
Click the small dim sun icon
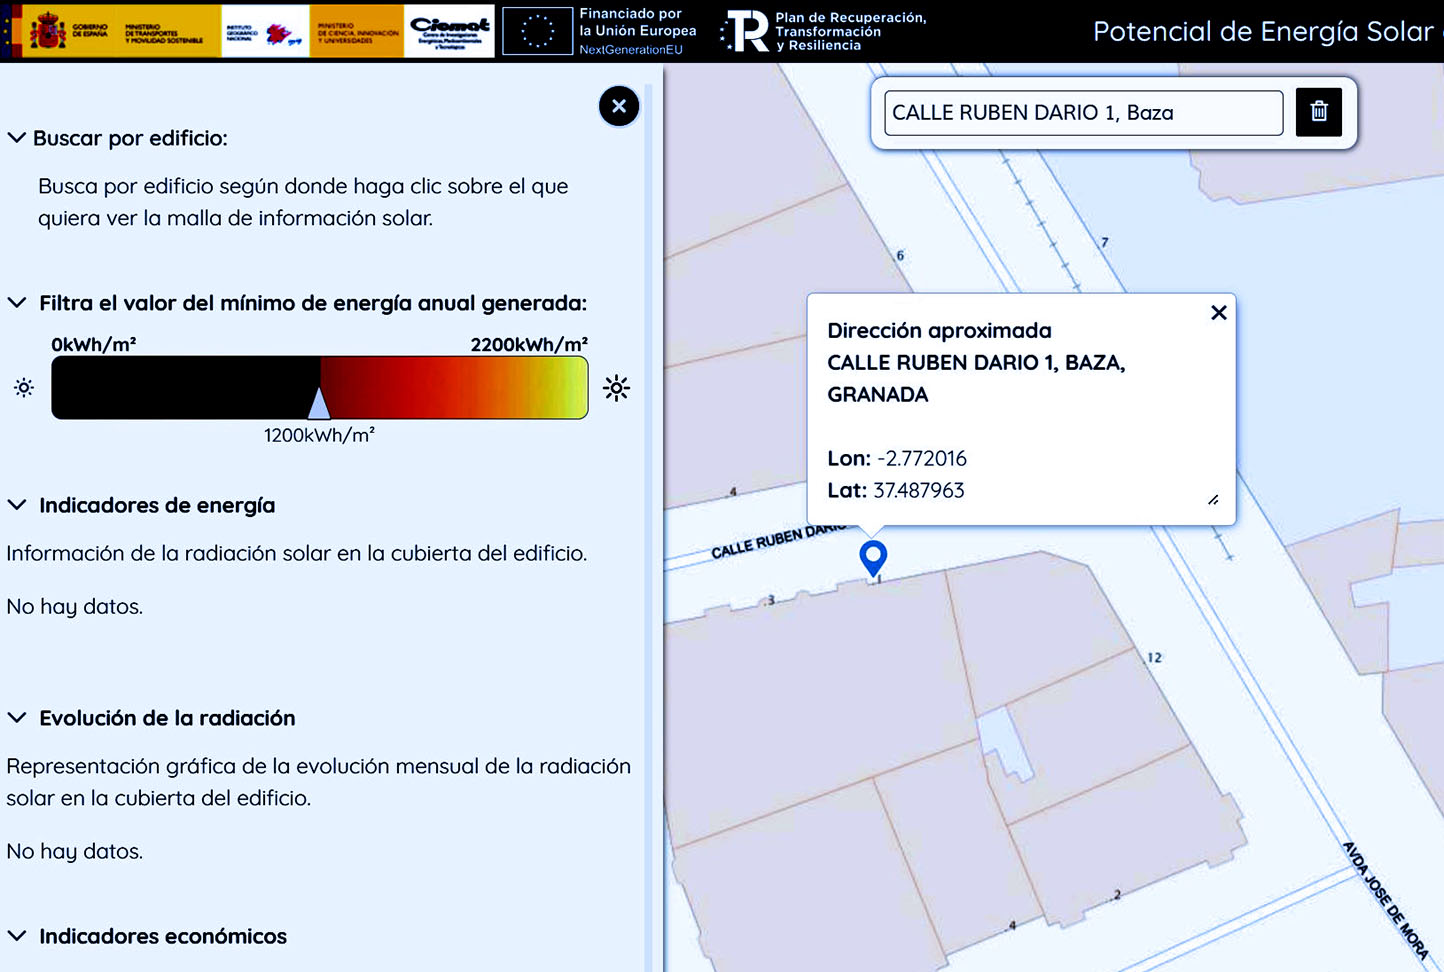click(24, 388)
